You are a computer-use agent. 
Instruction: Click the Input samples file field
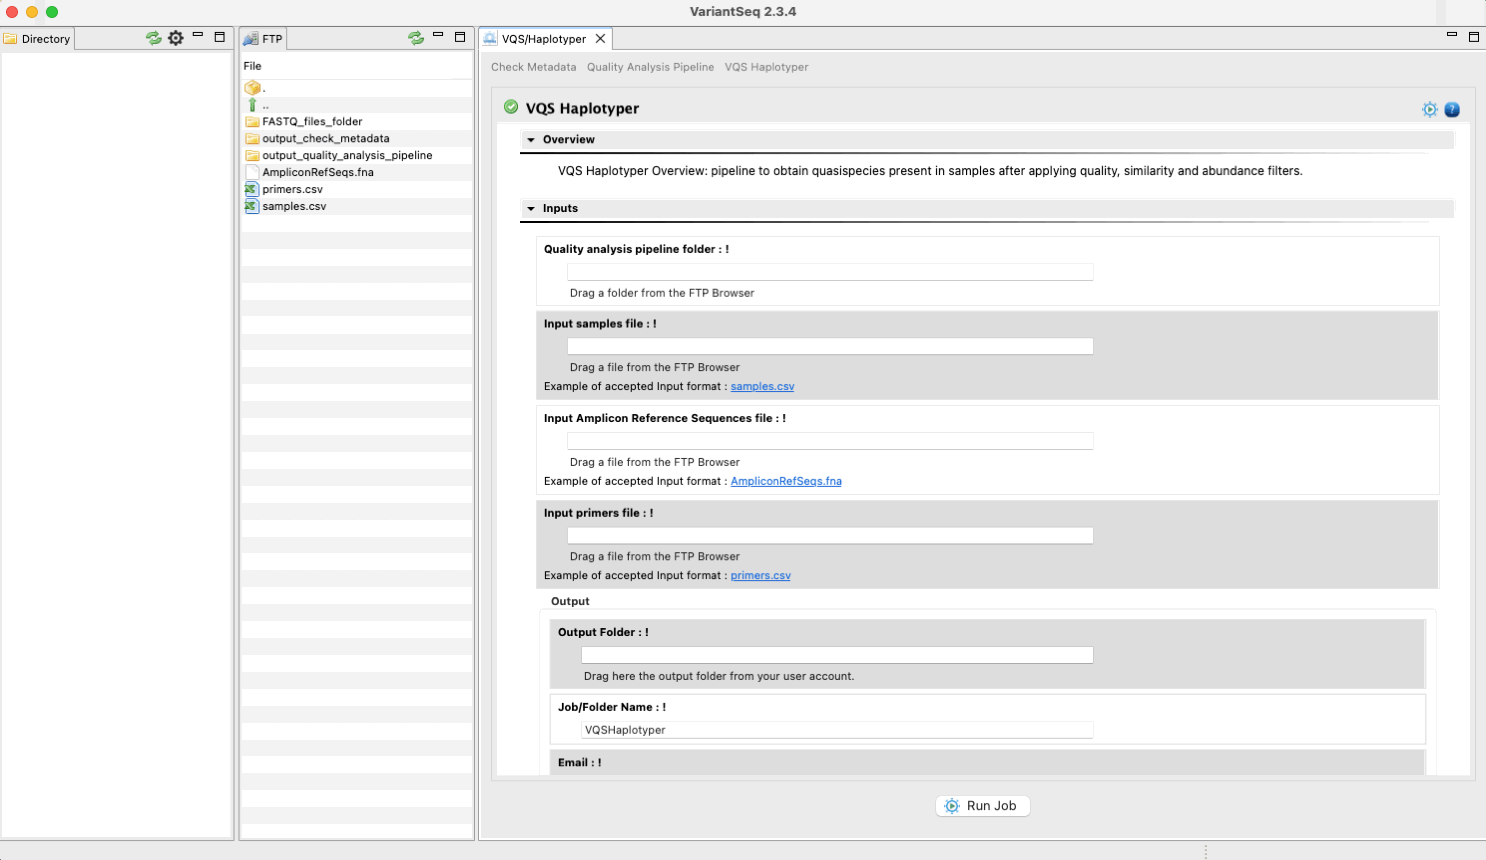click(830, 346)
